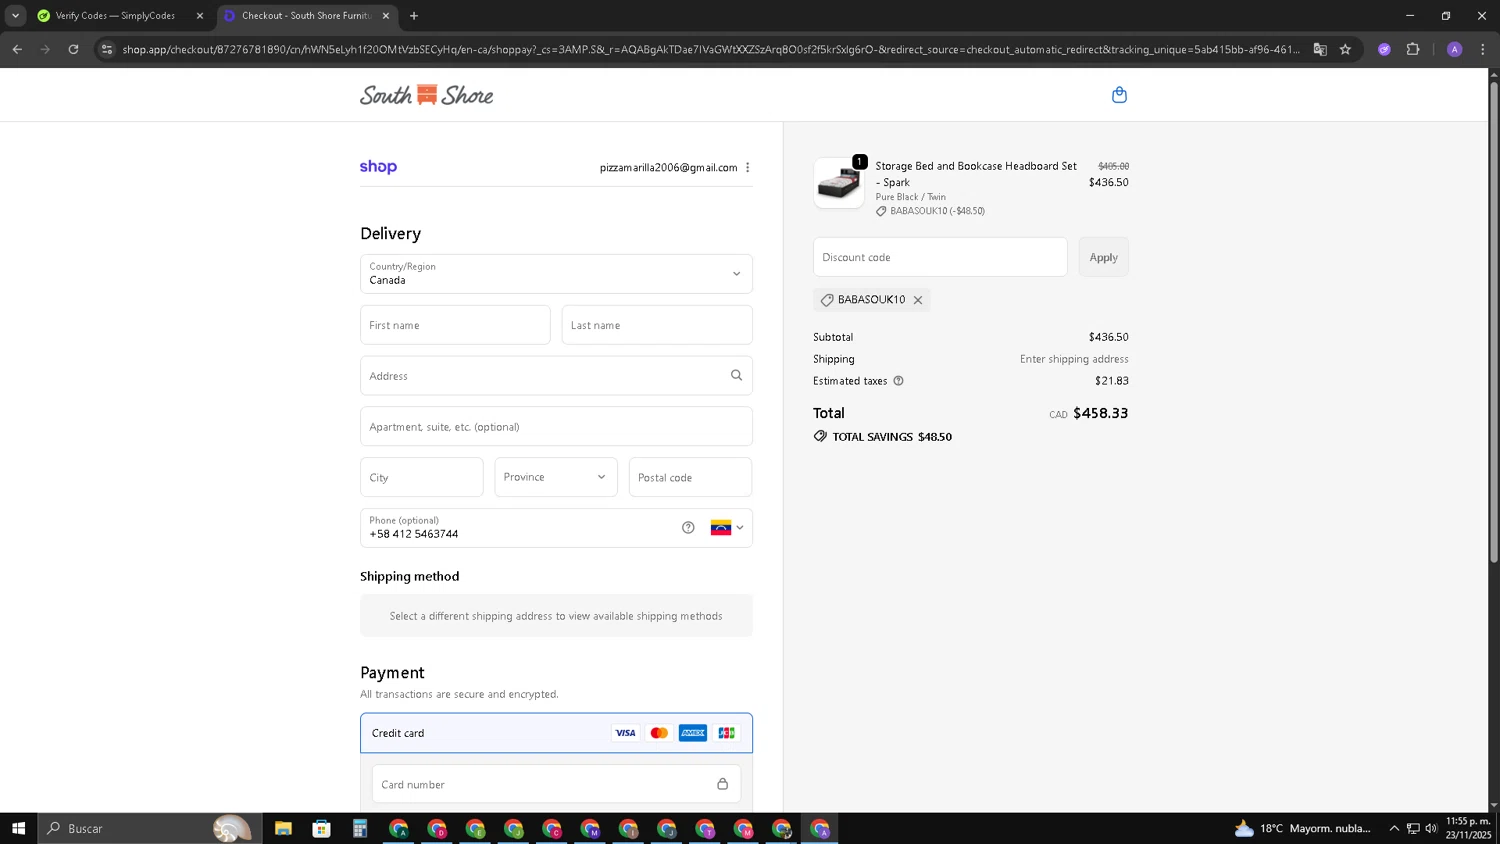Viewport: 1500px width, 844px height.
Task: Focus the Last name field
Action: [657, 325]
